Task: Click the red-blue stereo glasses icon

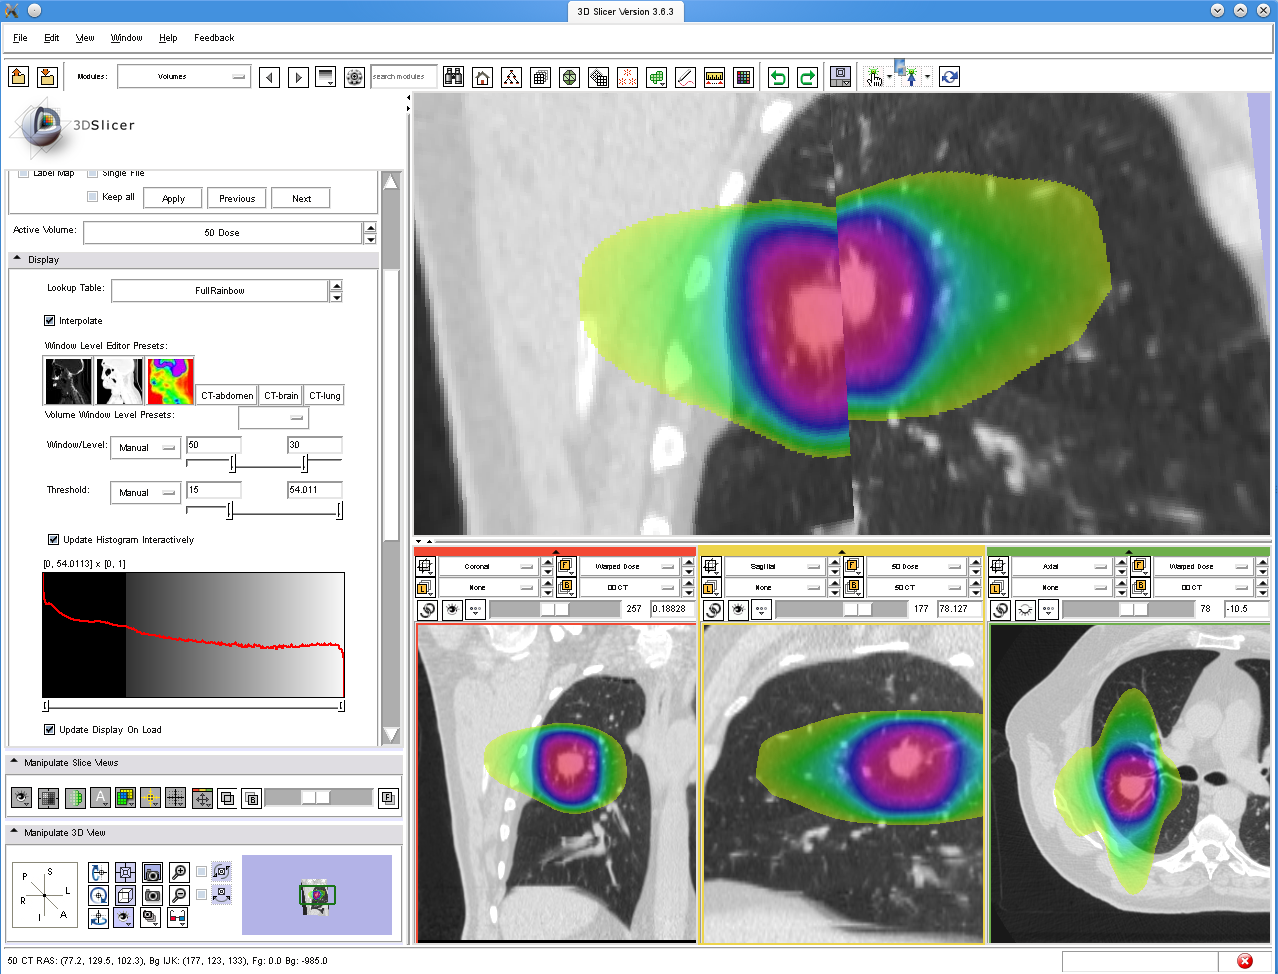Action: [x=179, y=916]
